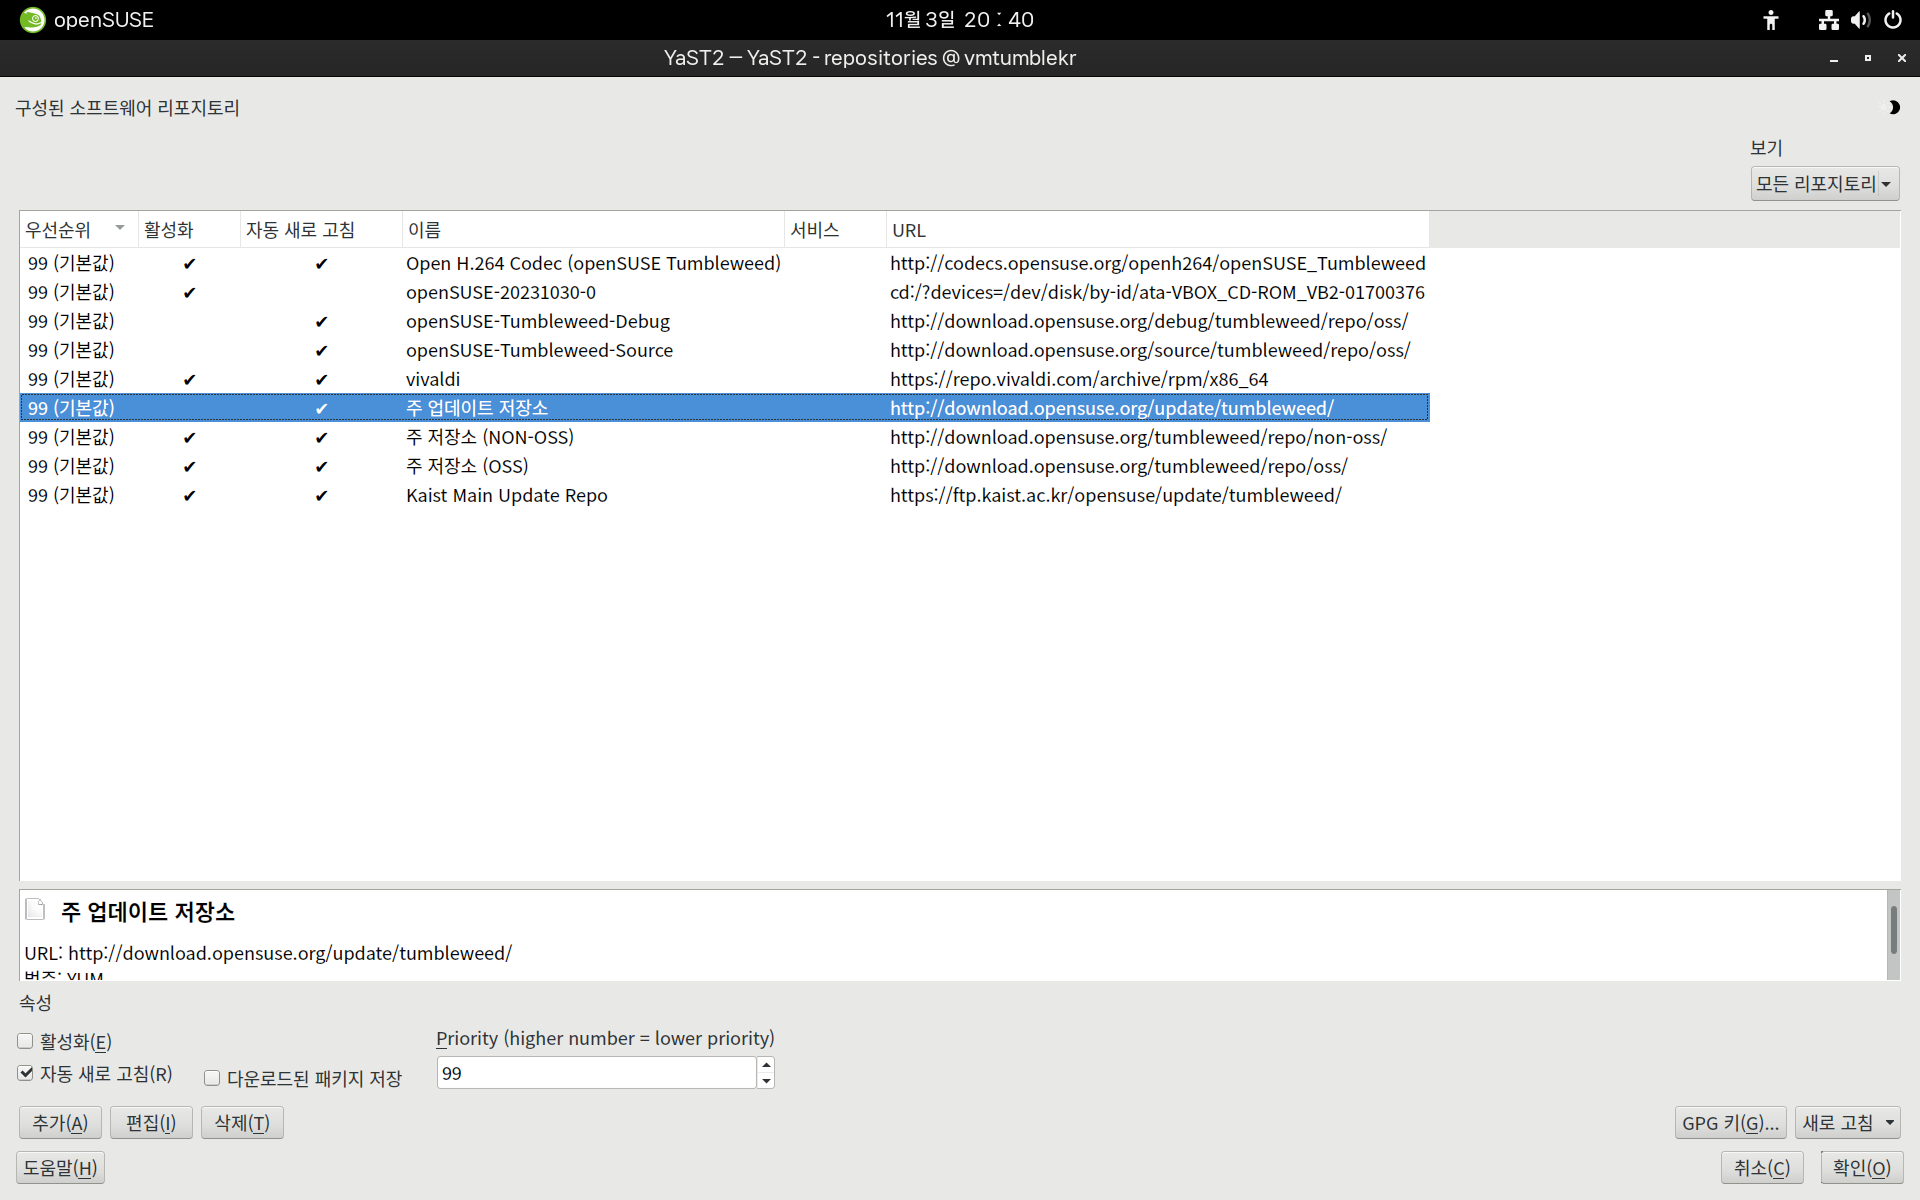Enable the 활성화(E) checkbox
This screenshot has height=1200, width=1920.
coord(26,1041)
